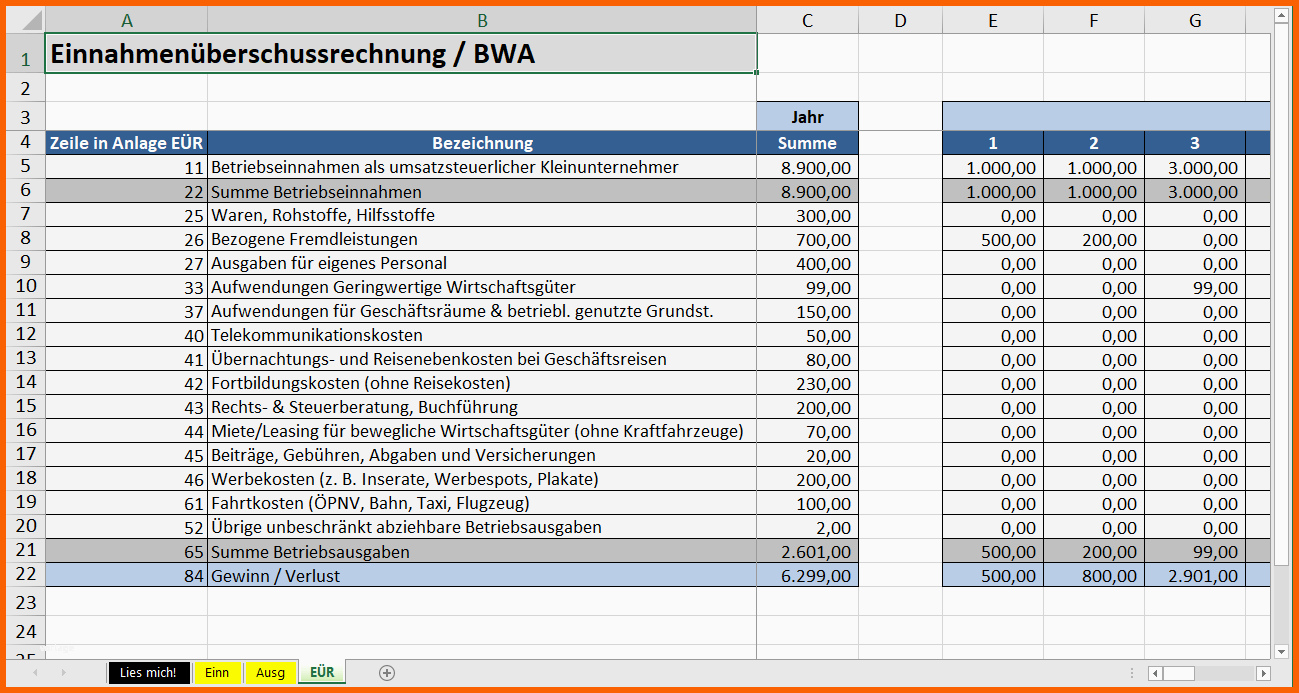The width and height of the screenshot is (1299, 693).
Task: Click the EÜR line number '84' cell
Action: [x=126, y=575]
